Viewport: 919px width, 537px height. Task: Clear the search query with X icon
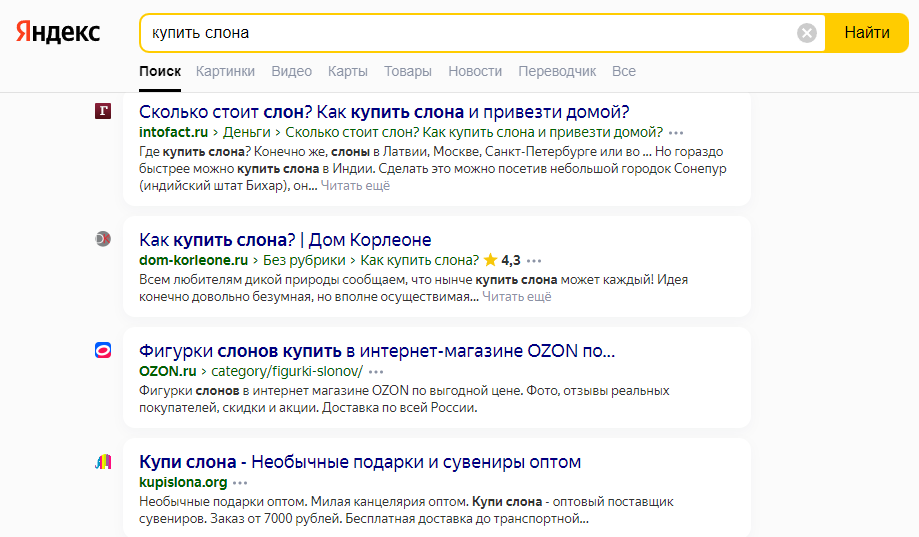pos(806,33)
